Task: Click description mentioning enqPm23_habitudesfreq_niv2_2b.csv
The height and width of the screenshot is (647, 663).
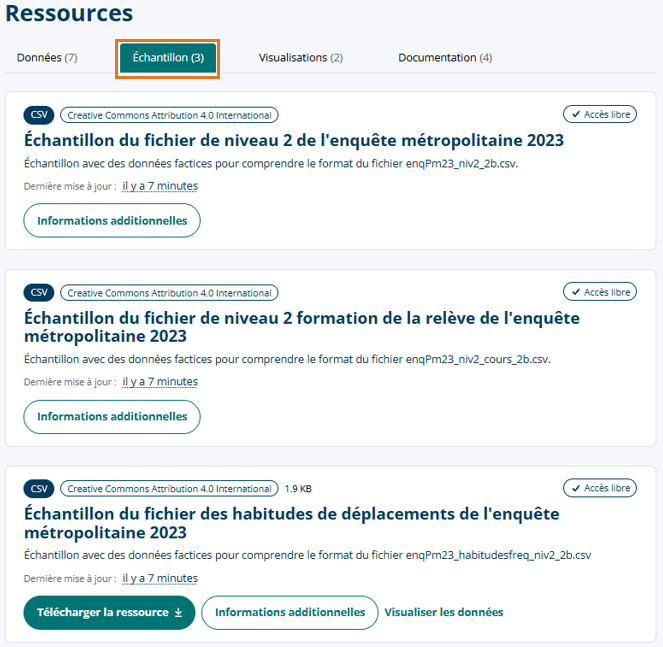Action: click(x=307, y=555)
